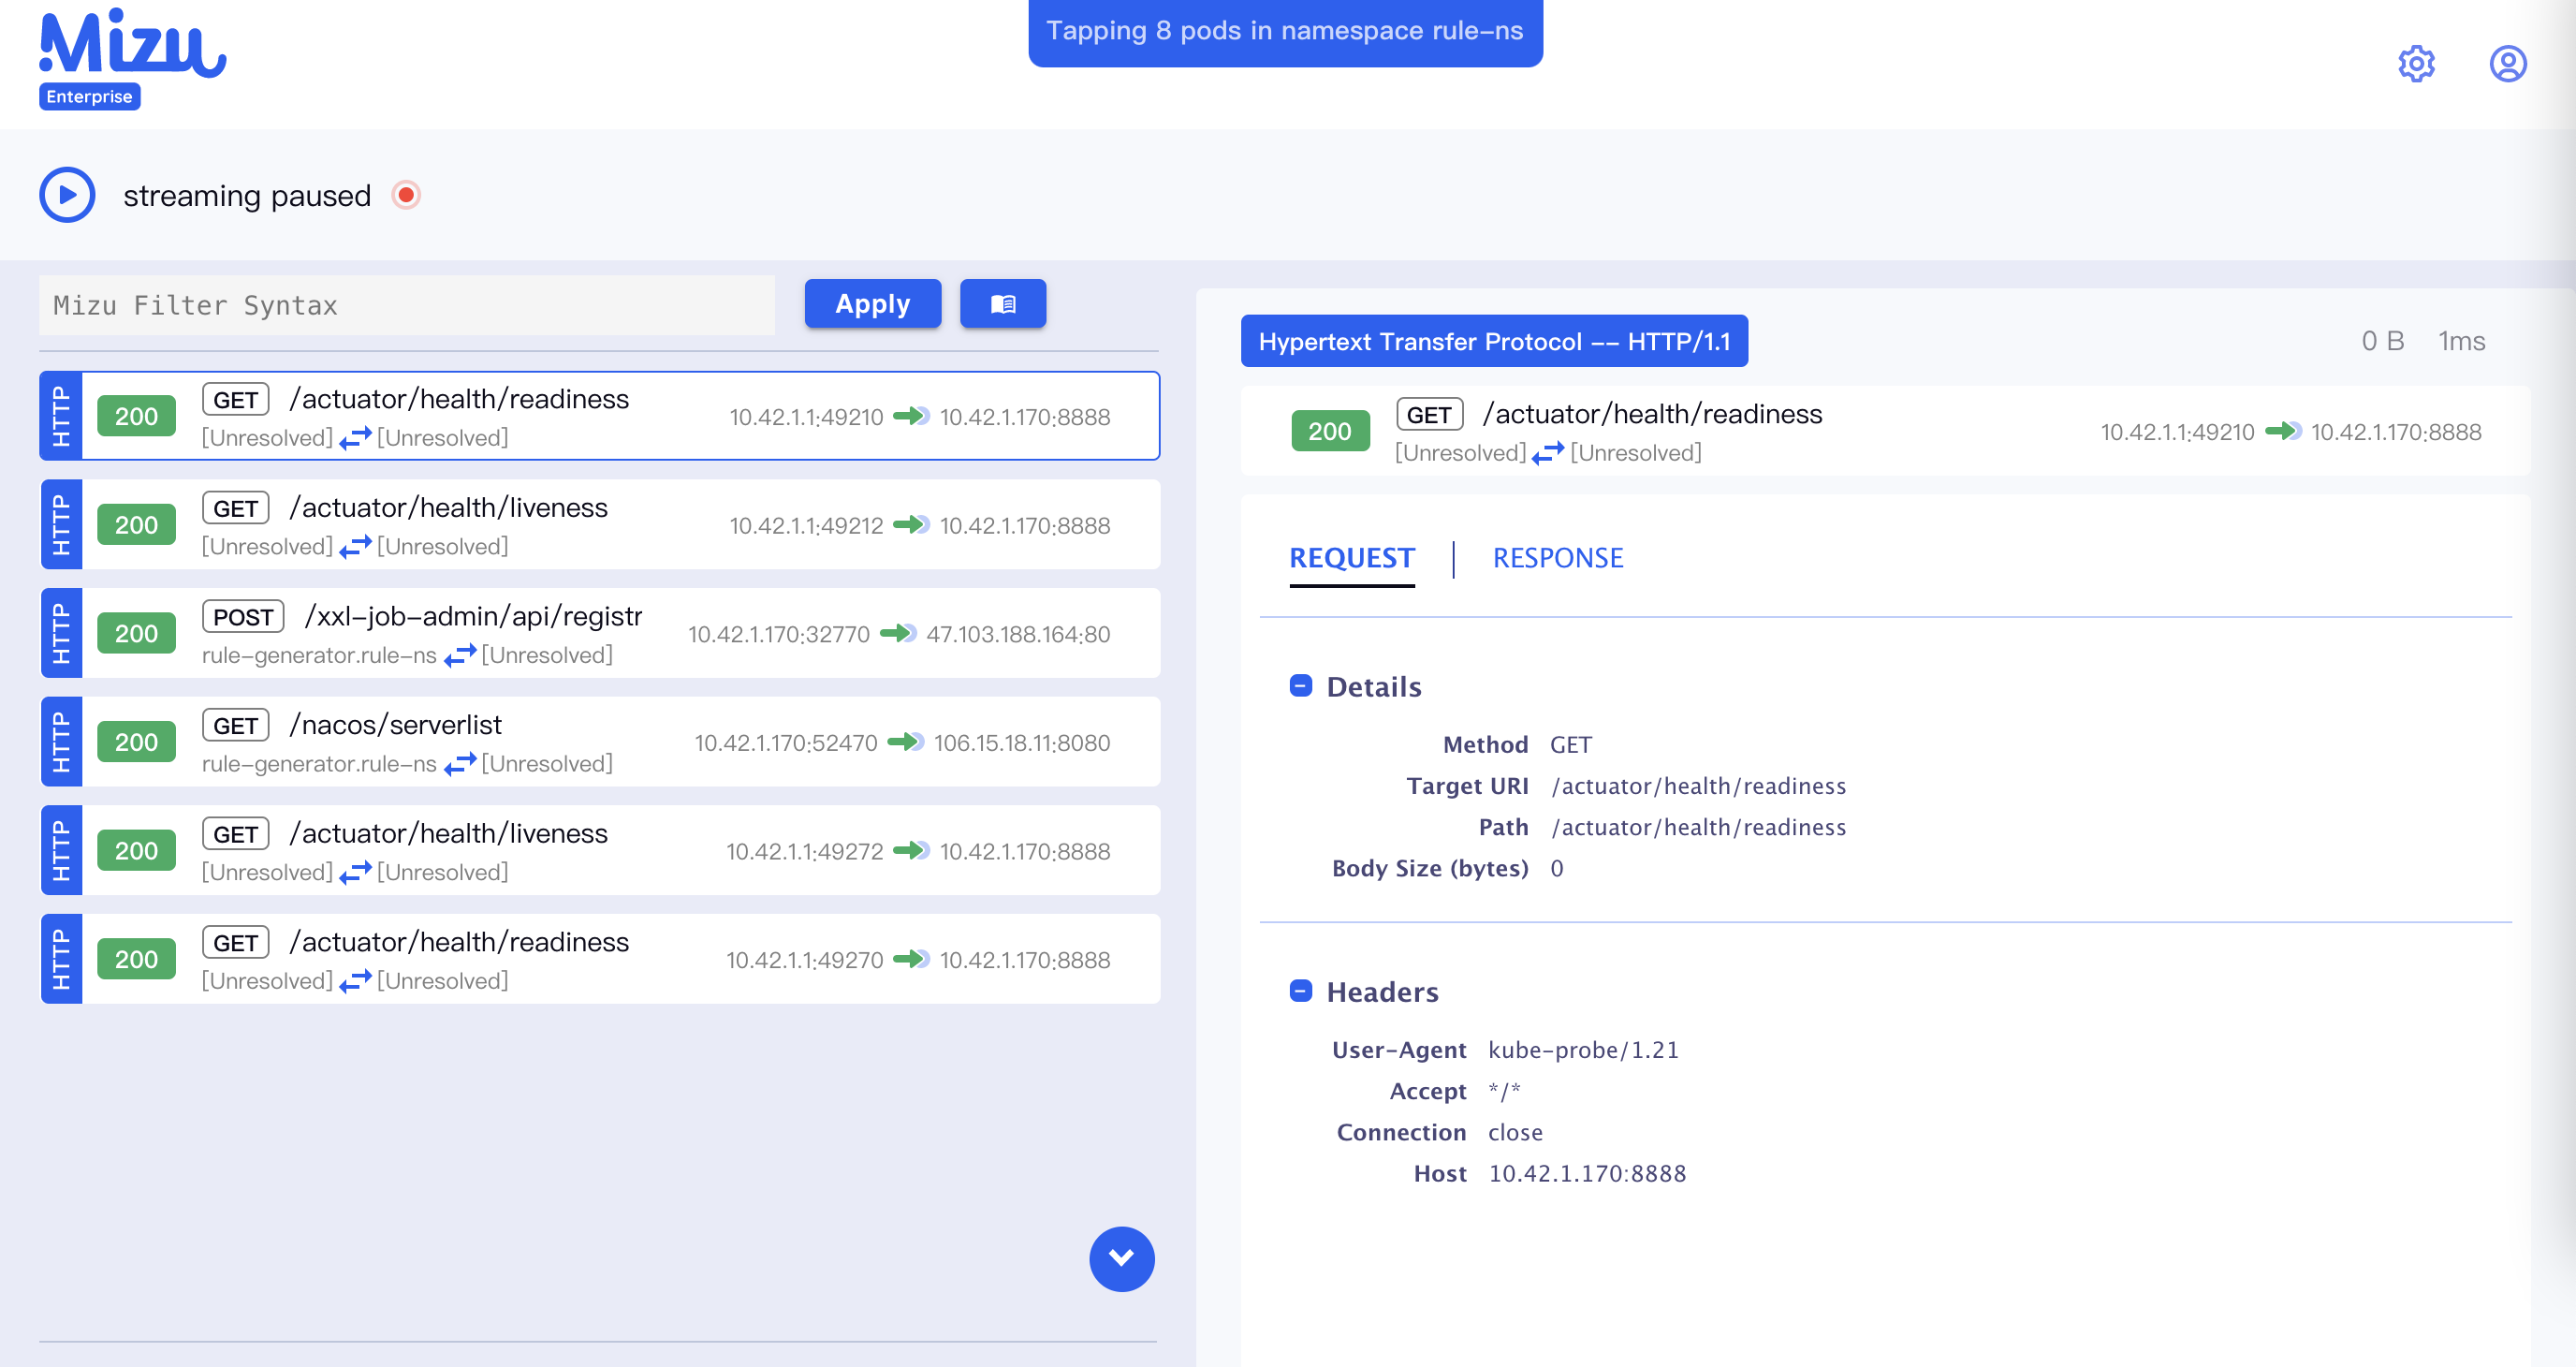The image size is (2576, 1367).
Task: Select the REQUEST tab
Action: (1352, 558)
